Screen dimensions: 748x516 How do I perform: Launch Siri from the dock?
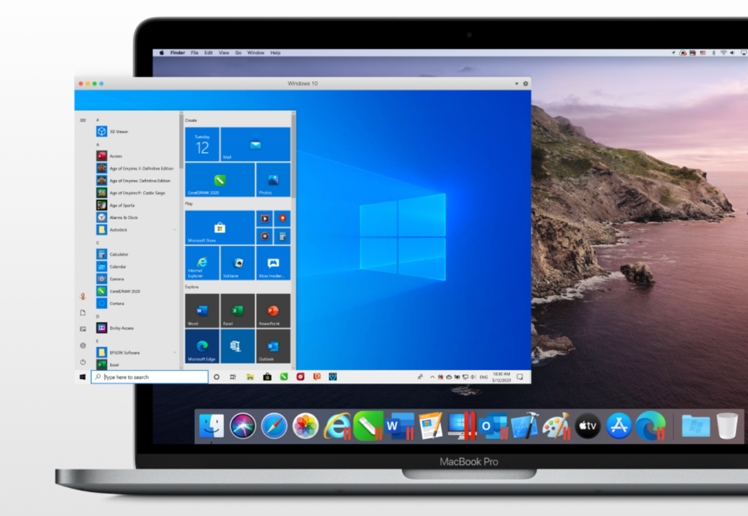243,426
